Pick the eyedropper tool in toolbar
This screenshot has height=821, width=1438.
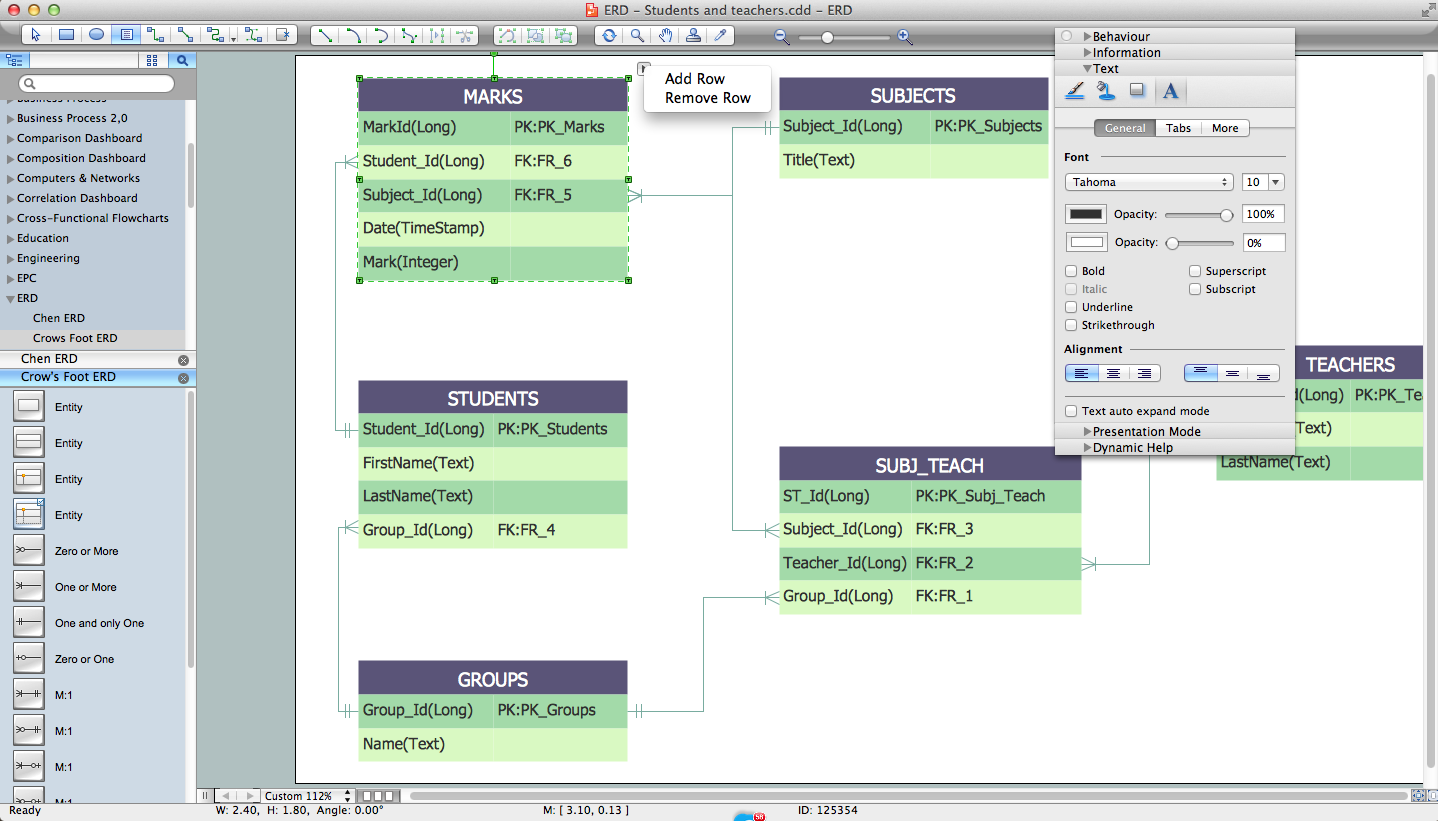click(720, 36)
